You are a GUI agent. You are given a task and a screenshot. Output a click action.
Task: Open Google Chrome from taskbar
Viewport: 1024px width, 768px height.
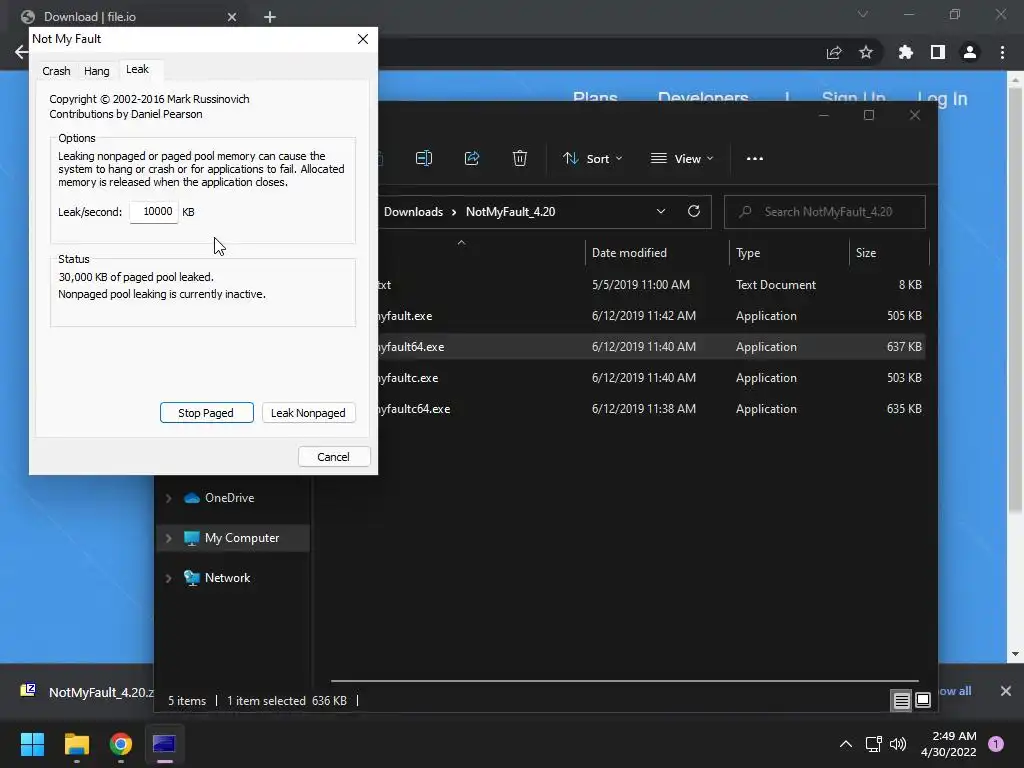pos(121,744)
